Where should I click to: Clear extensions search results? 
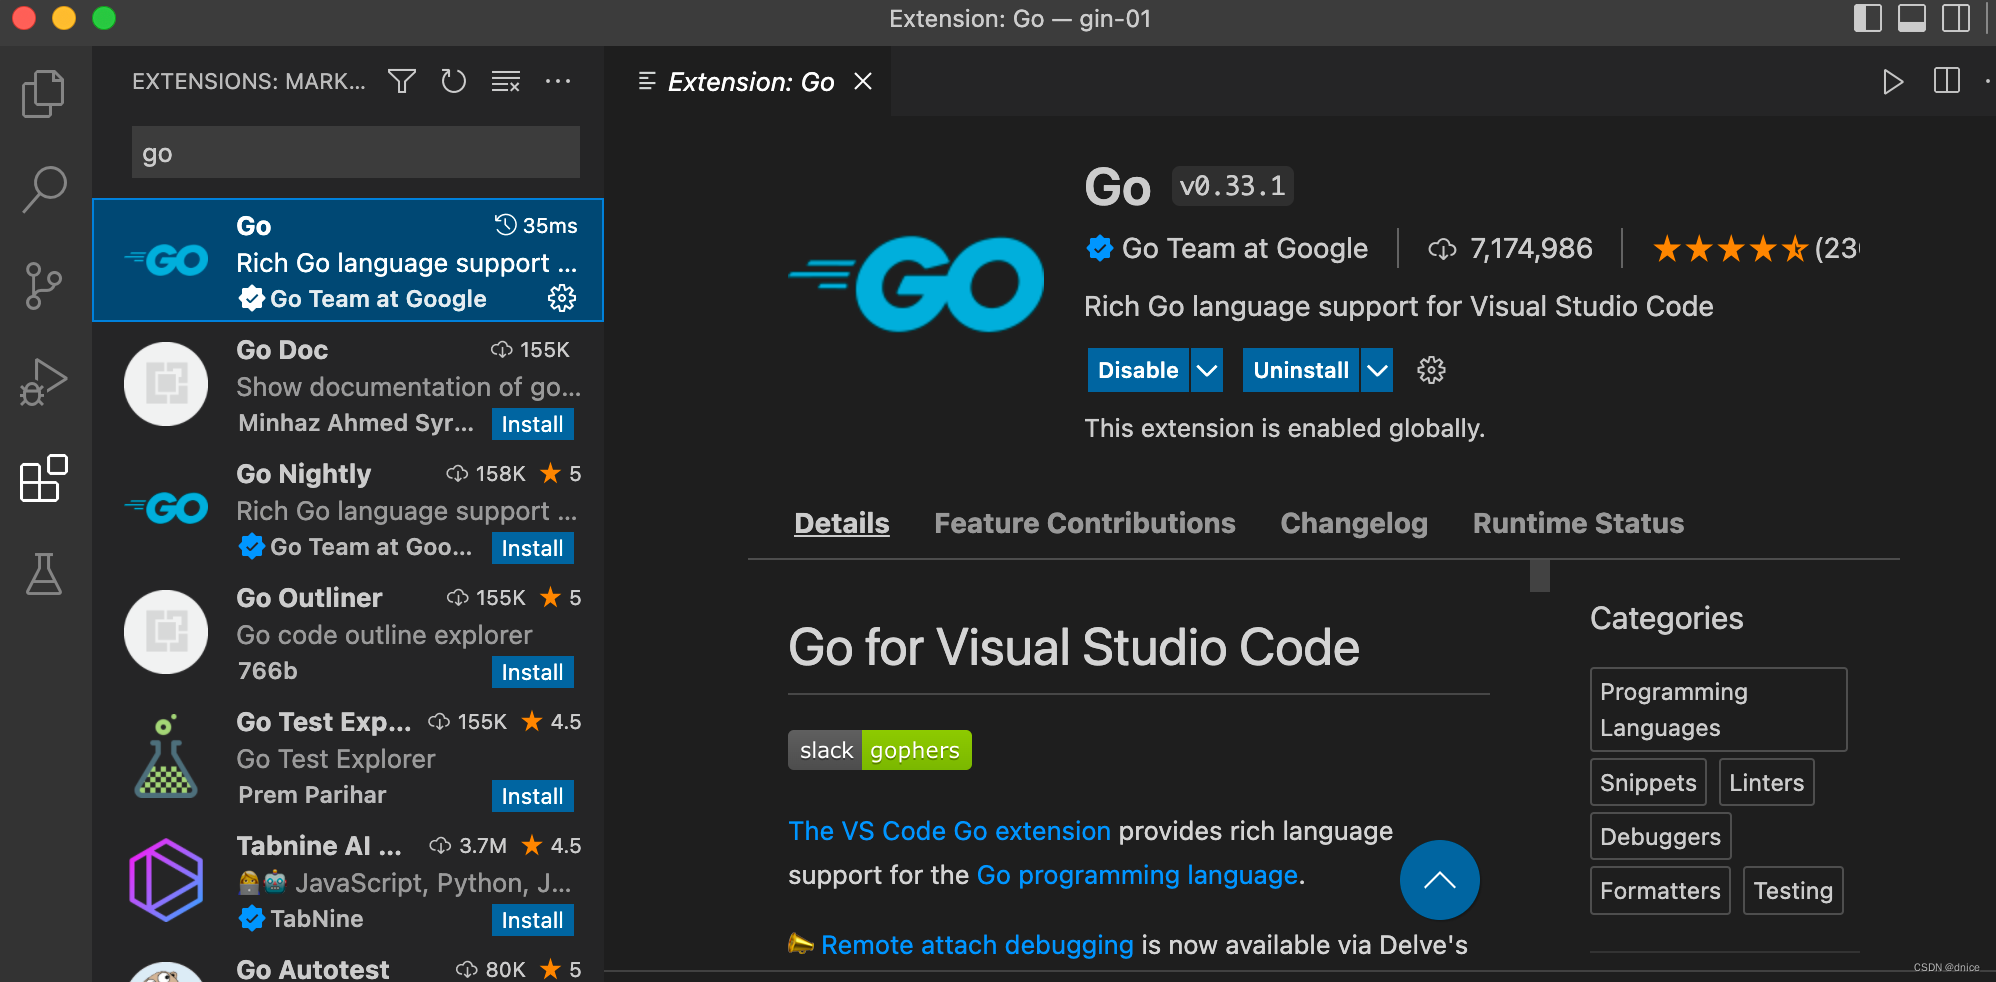pos(506,81)
